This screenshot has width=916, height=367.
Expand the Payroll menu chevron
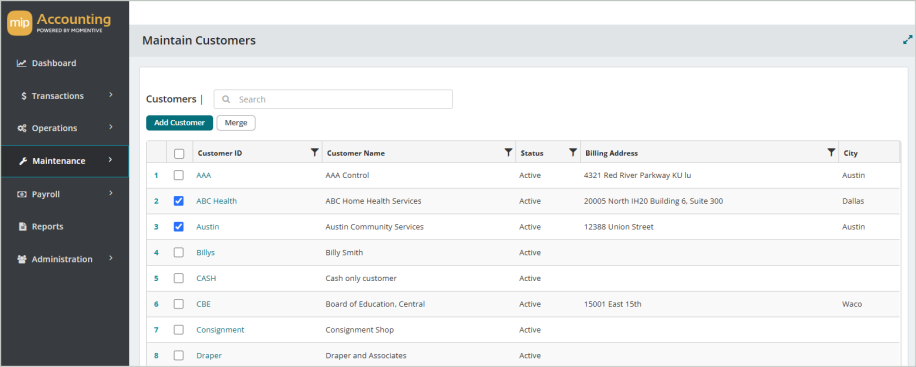[x=110, y=193]
